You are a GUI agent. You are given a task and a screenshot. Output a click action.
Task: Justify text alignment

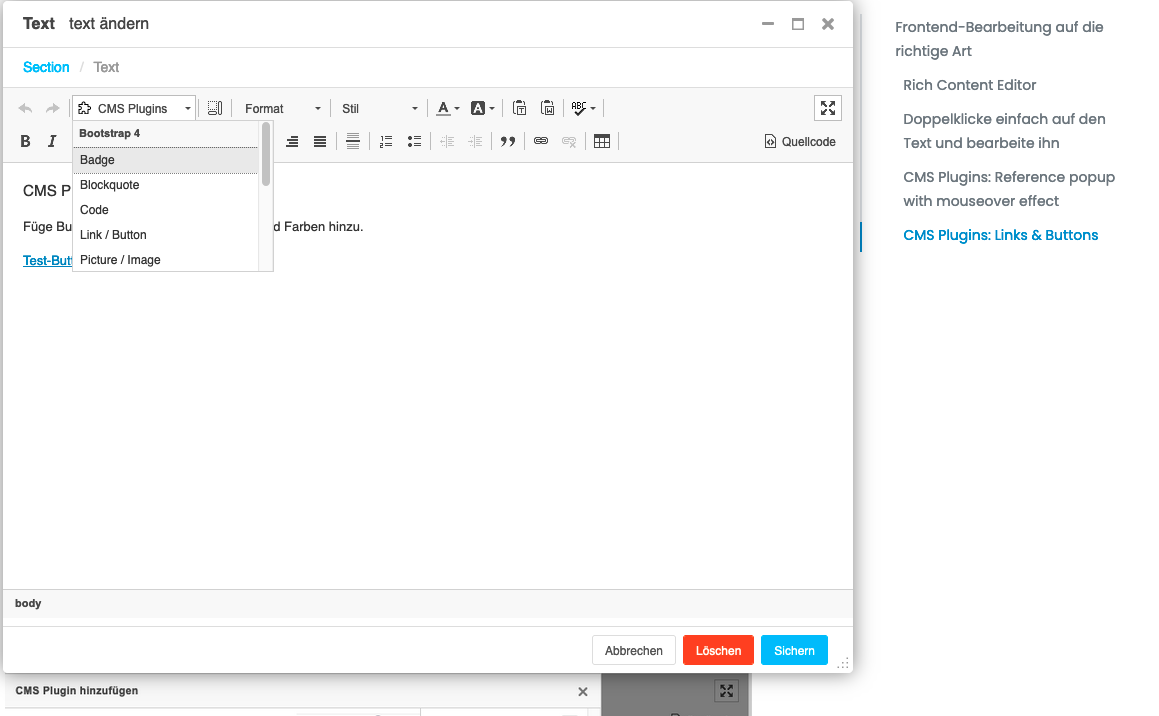(320, 142)
